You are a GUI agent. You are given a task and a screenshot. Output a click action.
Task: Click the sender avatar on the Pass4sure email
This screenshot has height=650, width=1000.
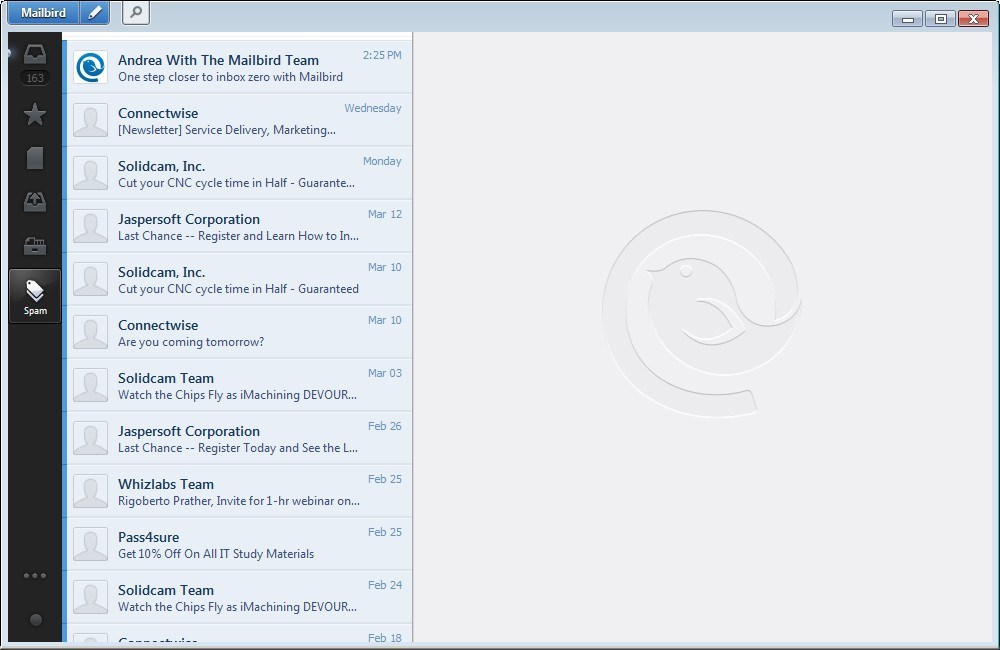pos(90,543)
